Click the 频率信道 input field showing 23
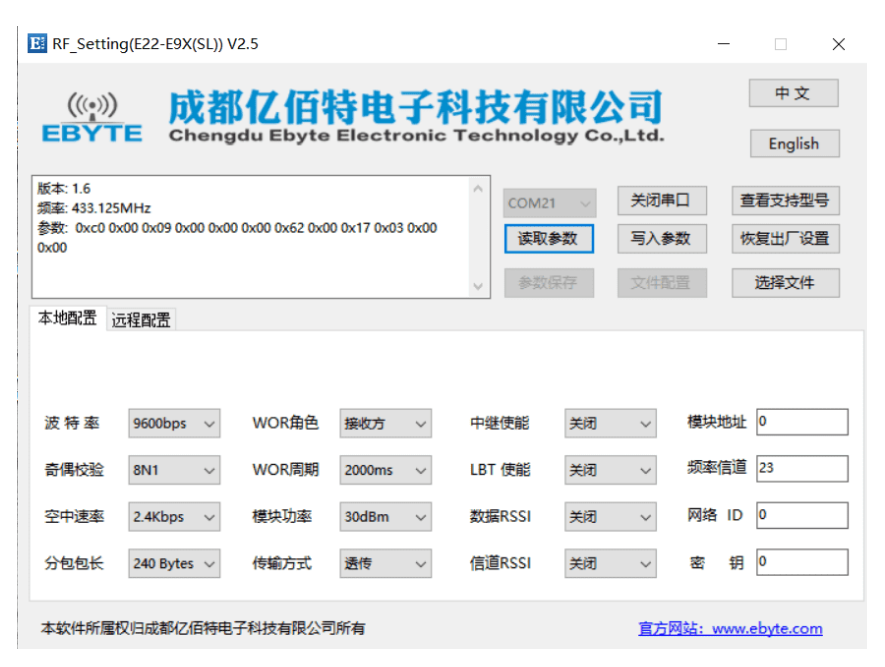This screenshot has width=885, height=667. point(803,469)
